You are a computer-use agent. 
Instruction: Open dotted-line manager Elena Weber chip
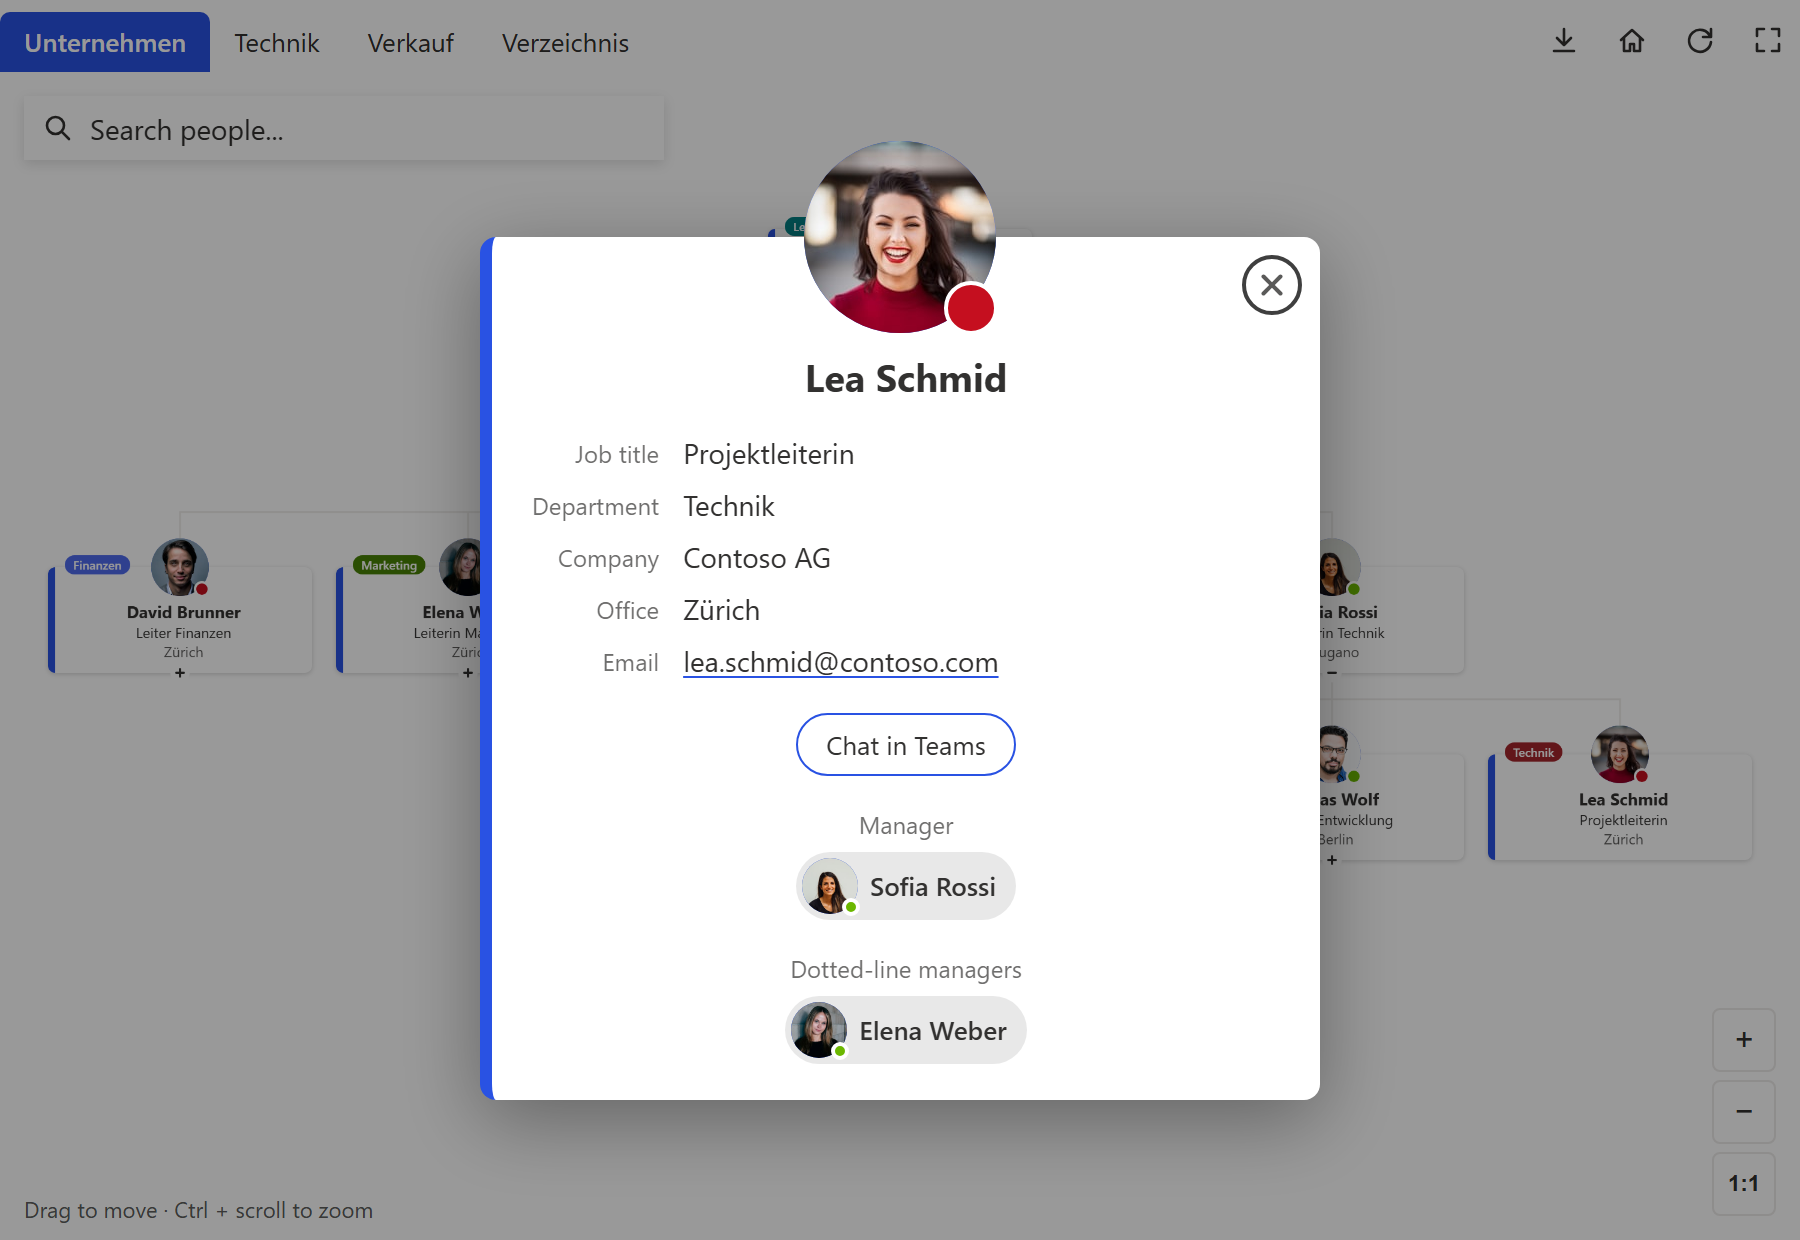coord(906,1031)
